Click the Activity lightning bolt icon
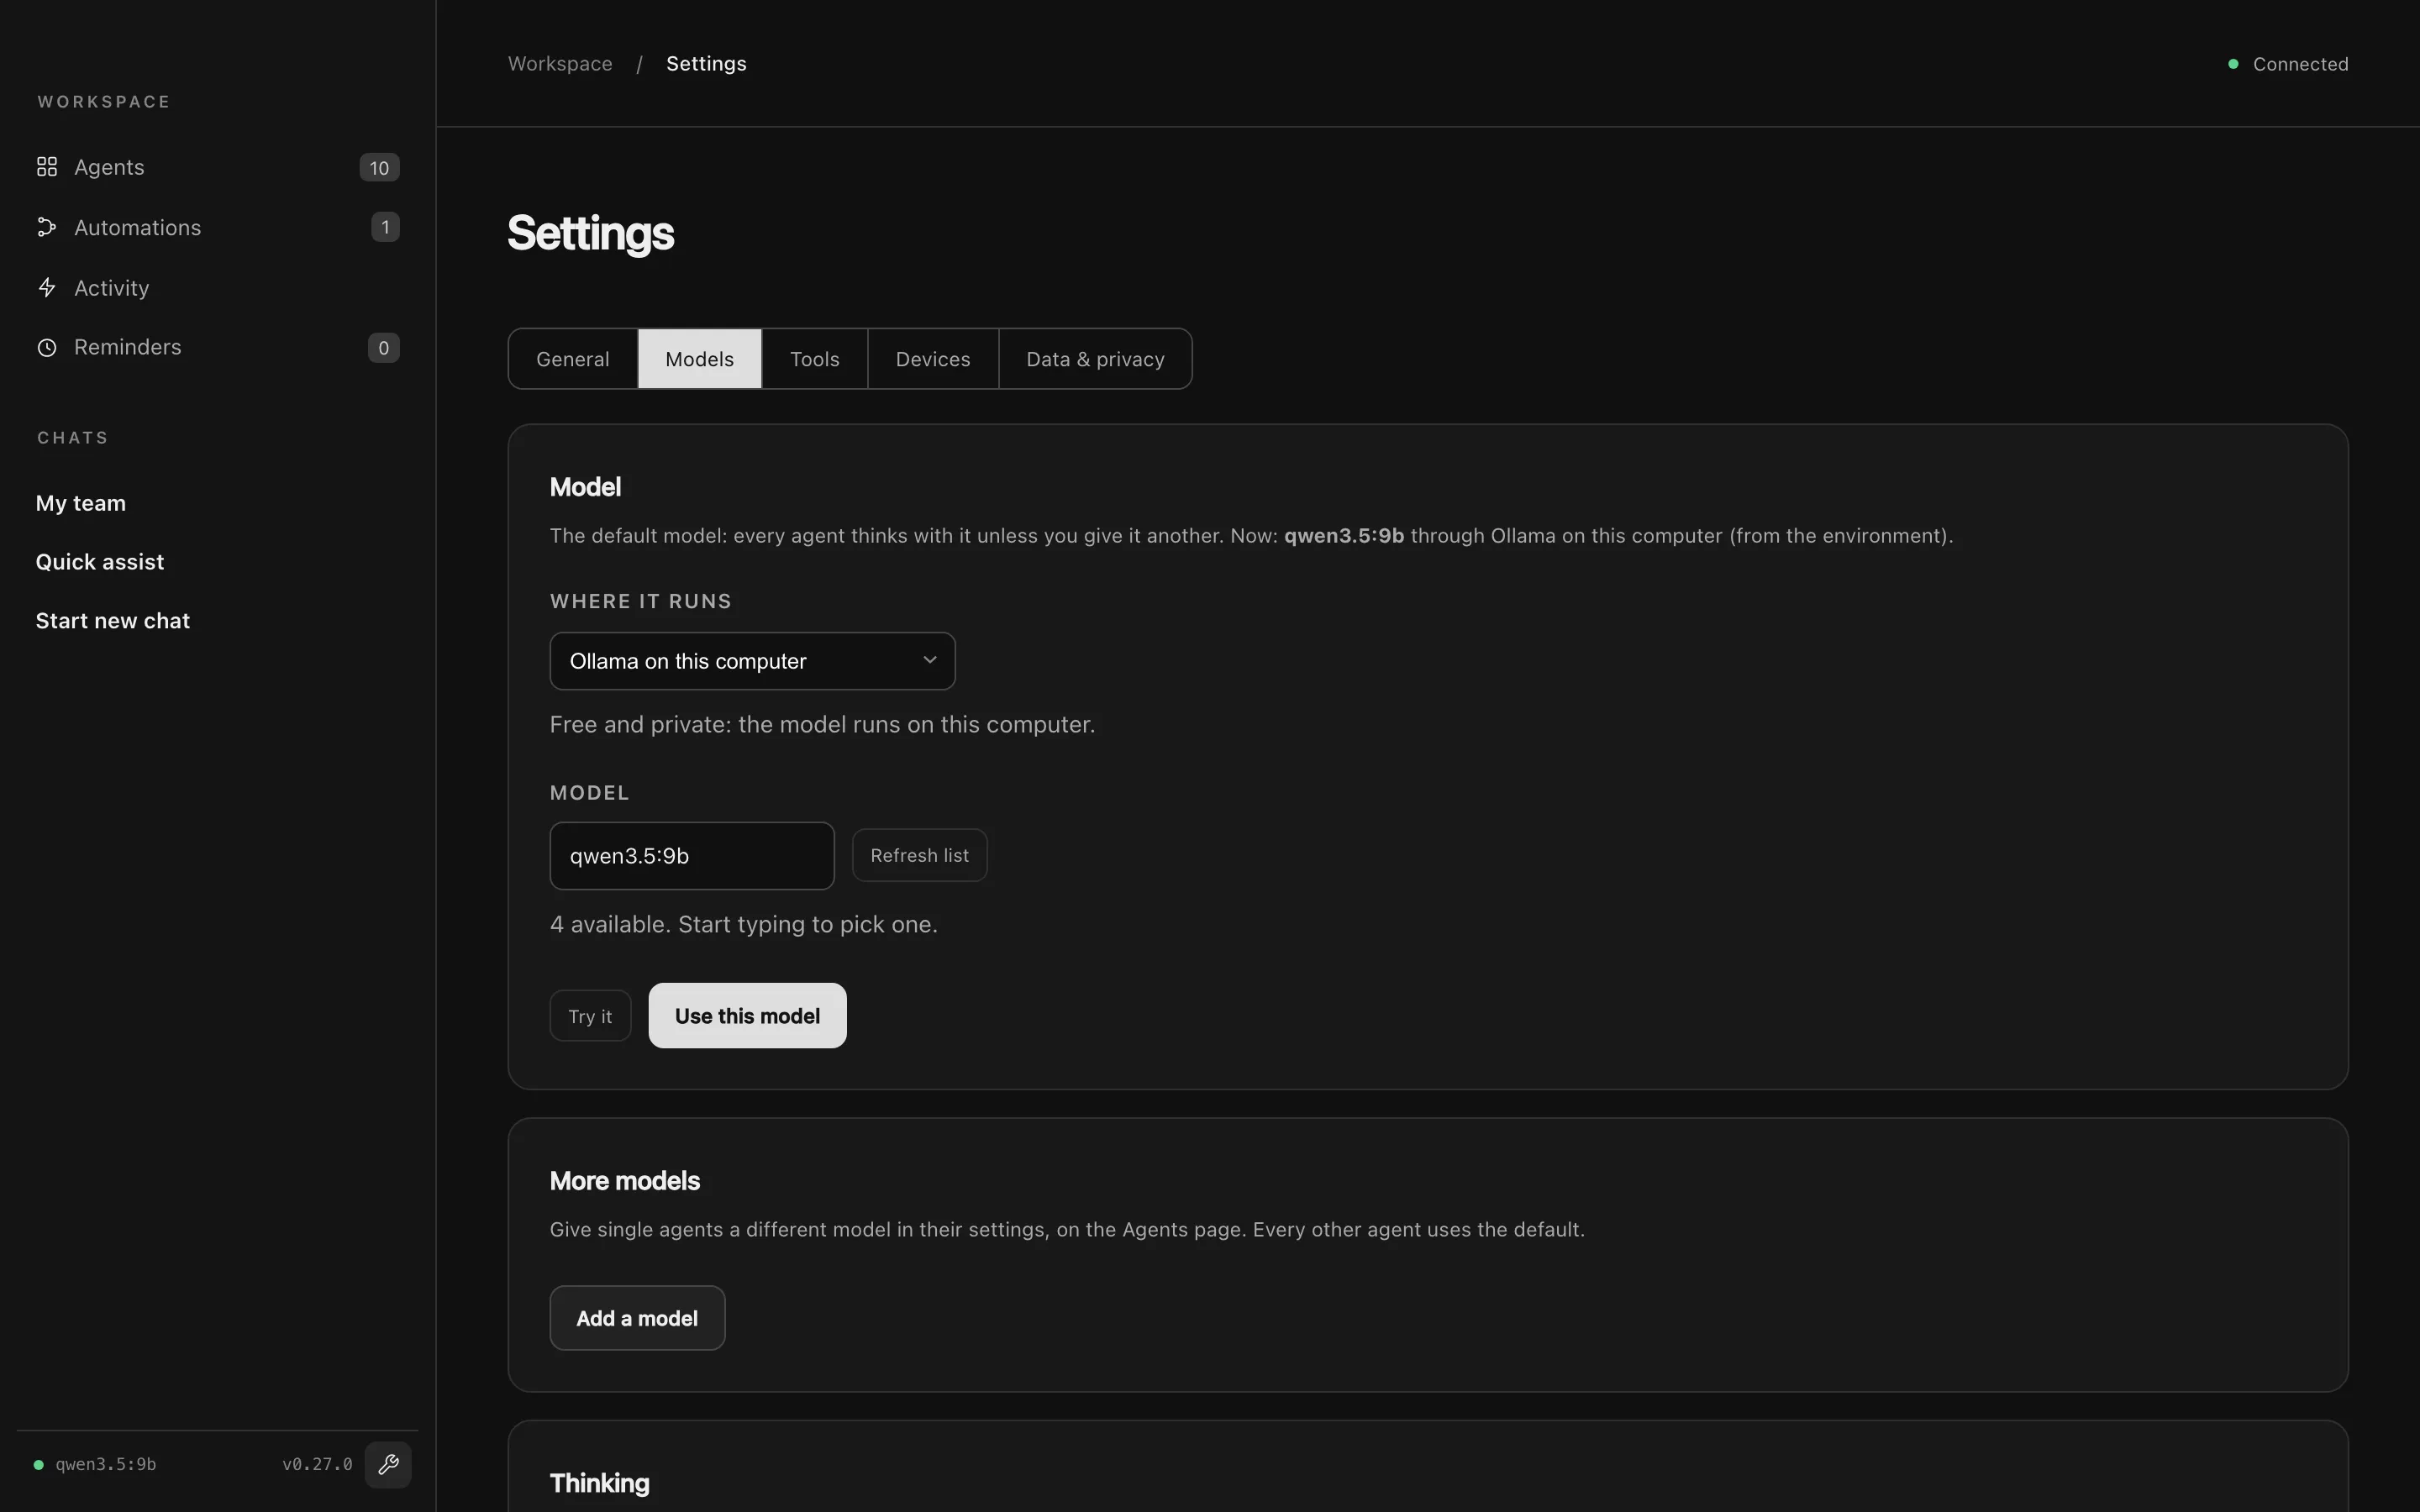Viewport: 2420px width, 1512px height. point(47,288)
